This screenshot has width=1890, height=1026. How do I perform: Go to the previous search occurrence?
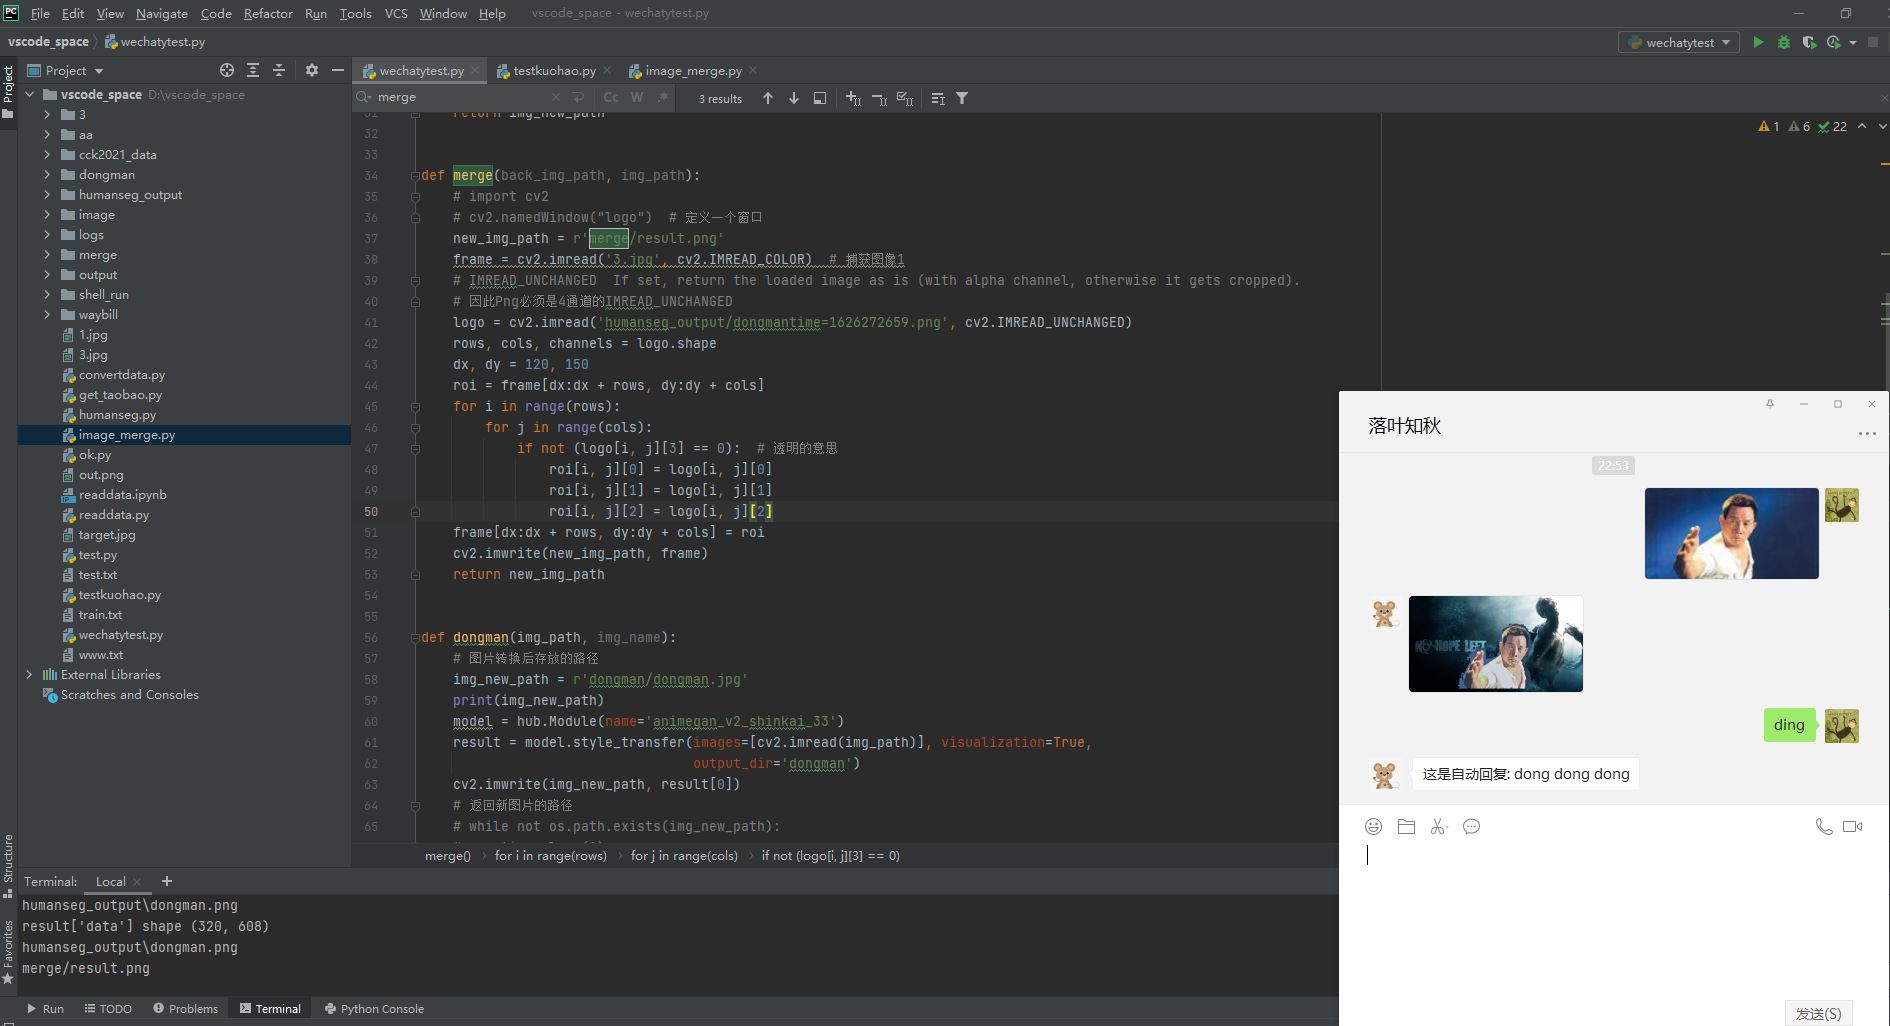tap(768, 98)
